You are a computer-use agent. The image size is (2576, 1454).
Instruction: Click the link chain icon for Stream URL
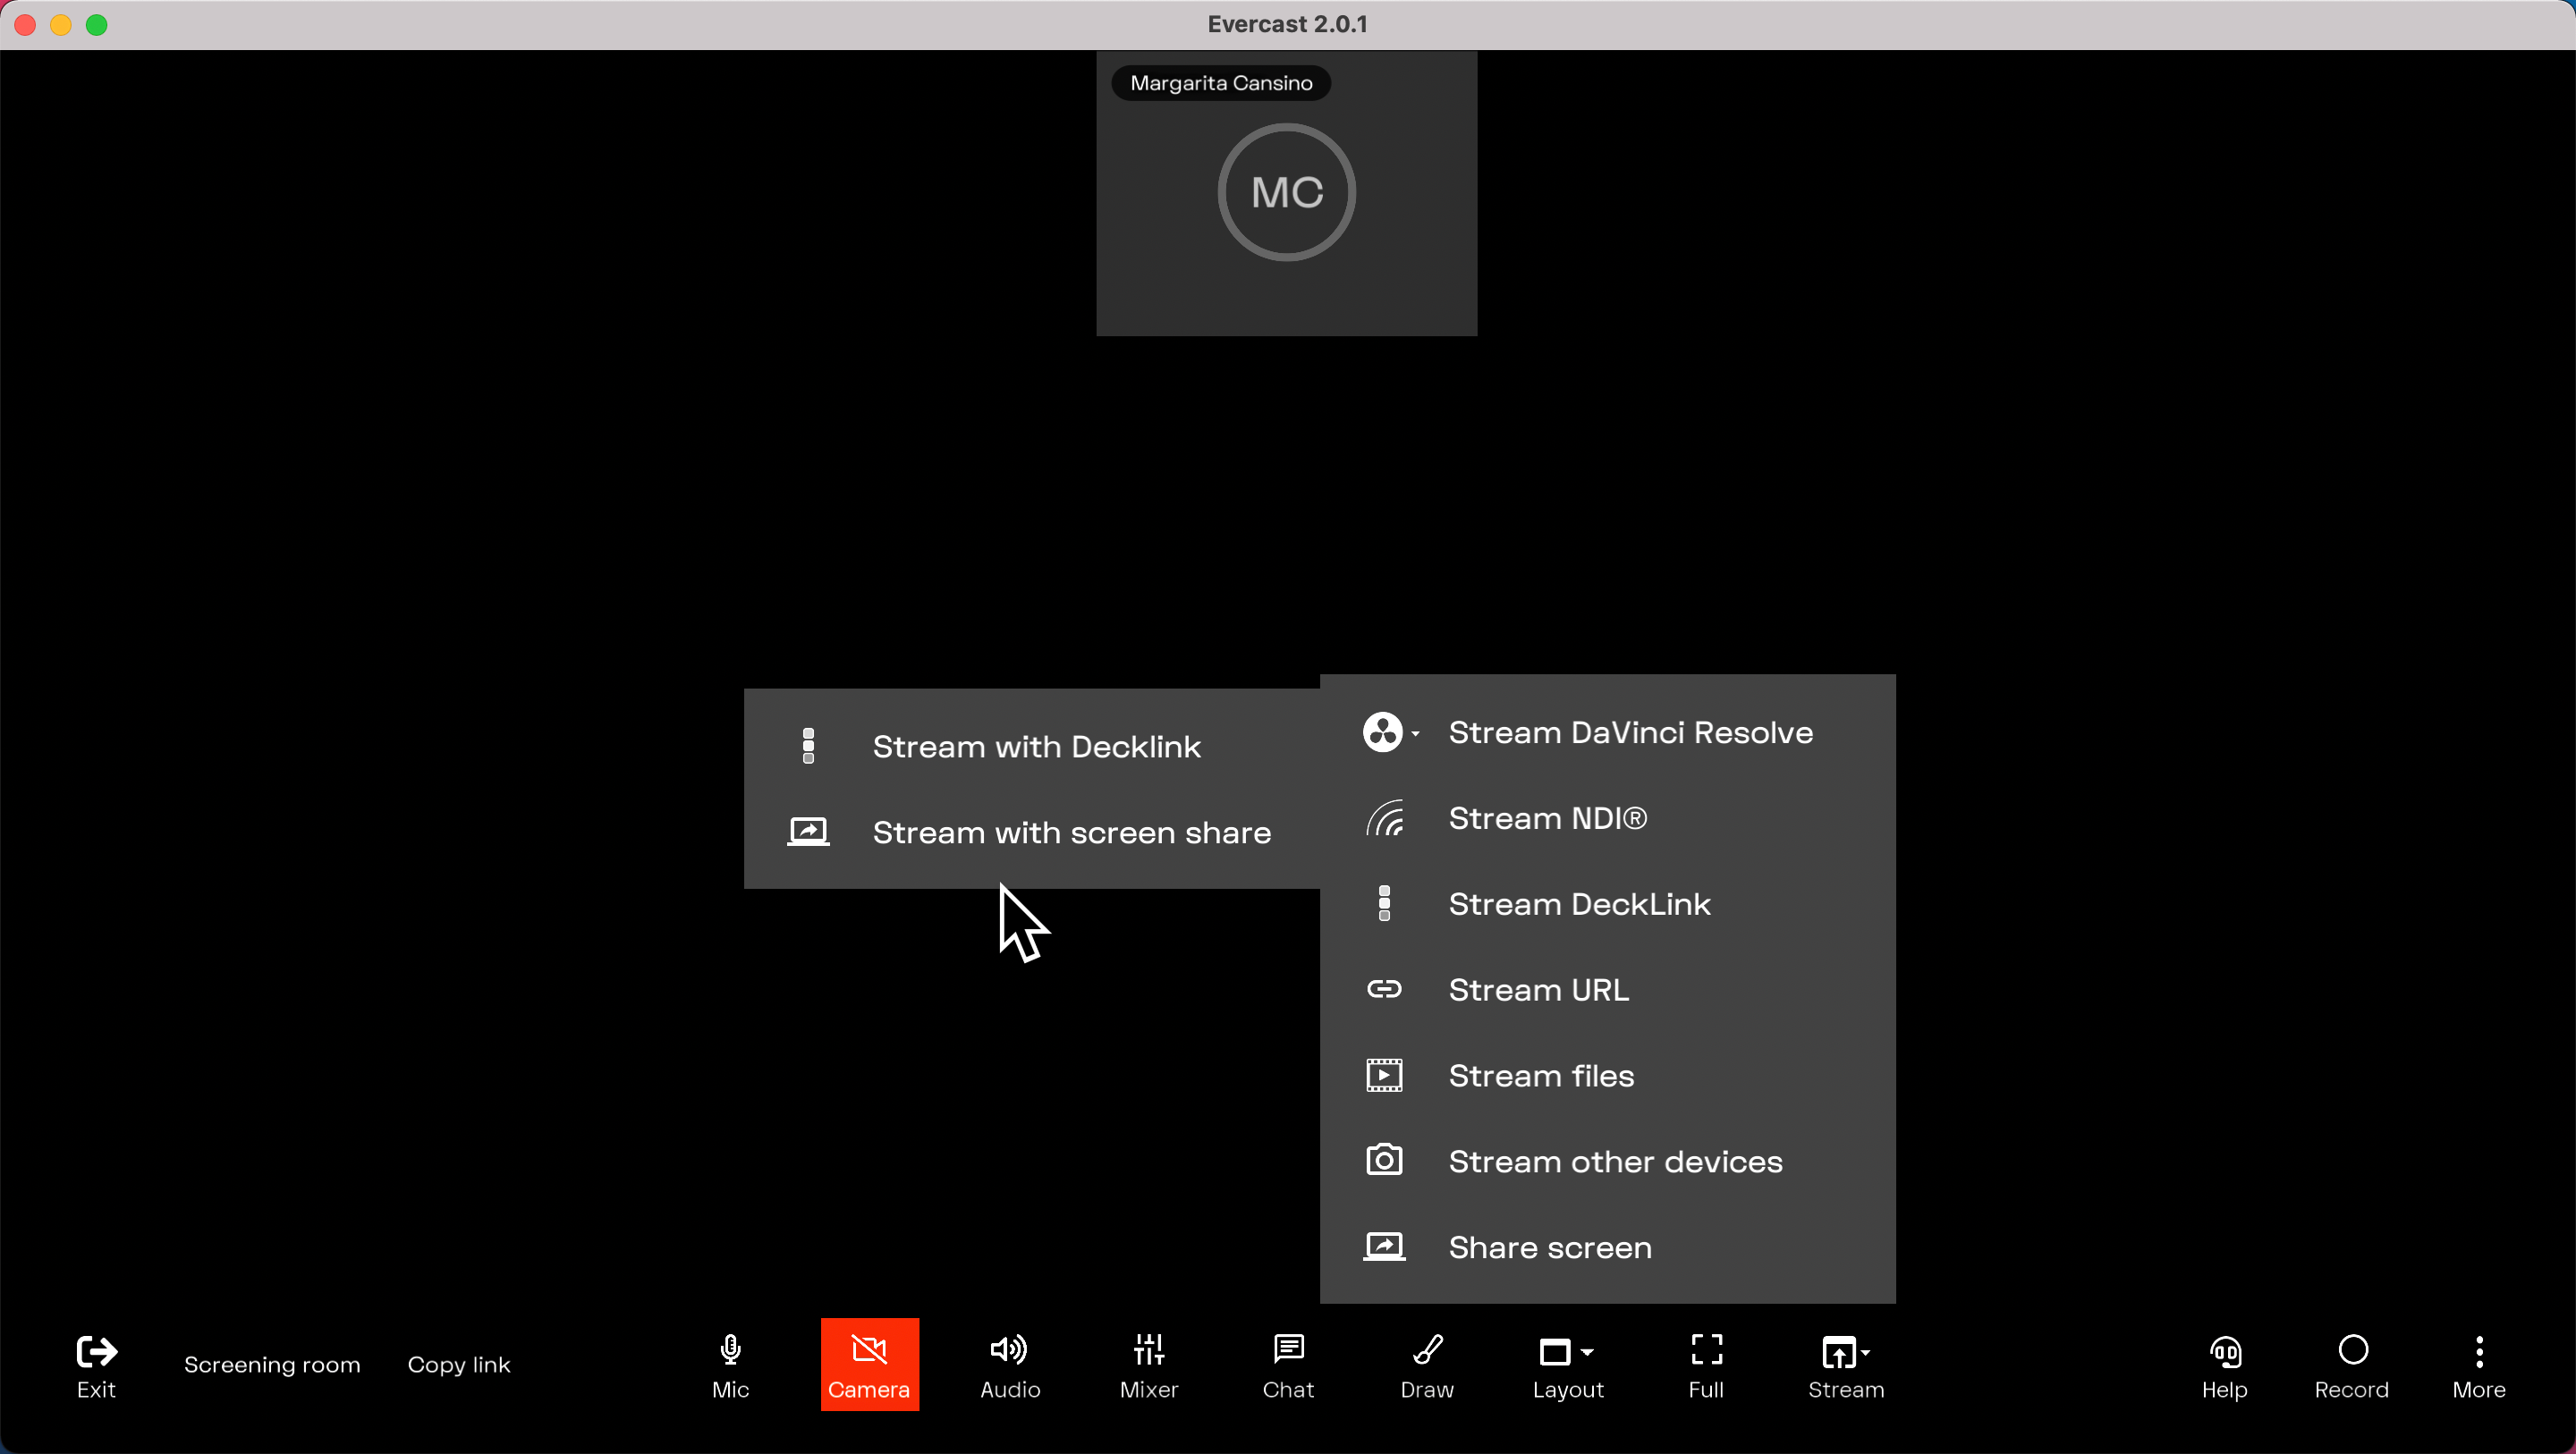tap(1384, 990)
